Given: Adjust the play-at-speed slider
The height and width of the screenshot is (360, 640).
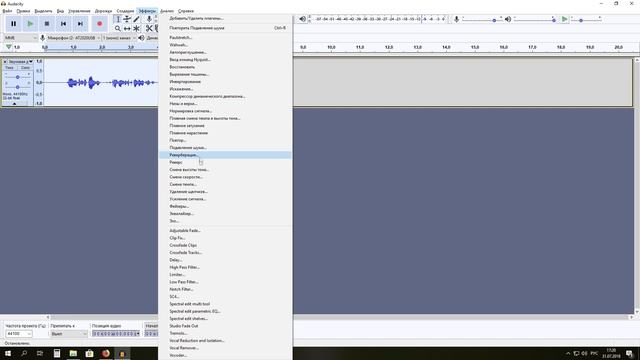Looking at the screenshot, I should 585,20.
